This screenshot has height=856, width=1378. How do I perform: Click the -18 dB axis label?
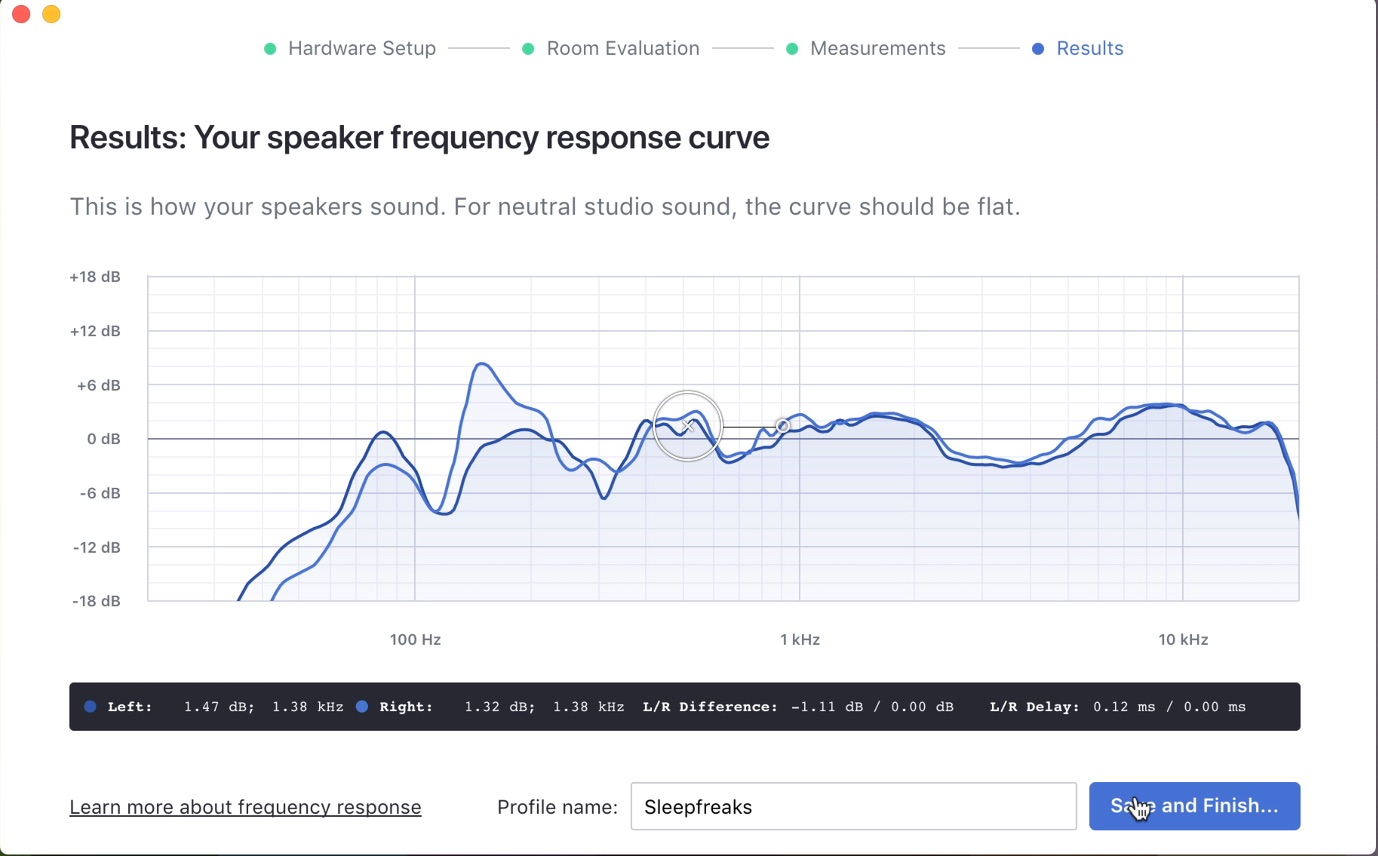97,601
